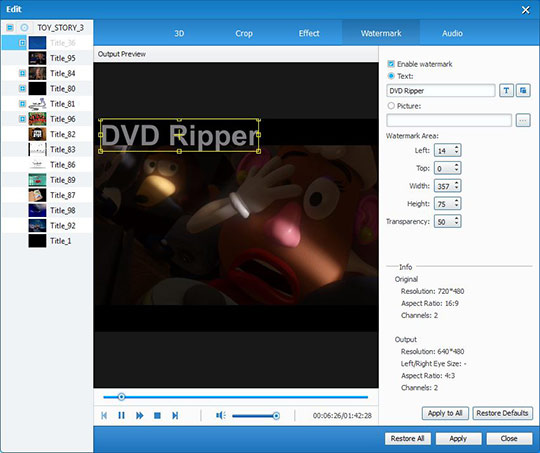Click the disc icon beside TOY_STORY_3
The height and width of the screenshot is (453, 540).
click(x=24, y=28)
